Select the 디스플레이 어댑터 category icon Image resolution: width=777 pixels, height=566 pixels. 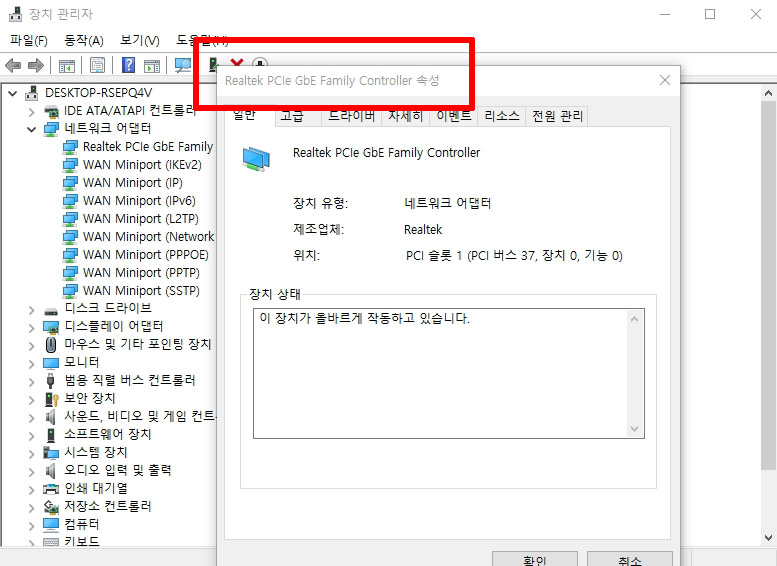tap(51, 327)
